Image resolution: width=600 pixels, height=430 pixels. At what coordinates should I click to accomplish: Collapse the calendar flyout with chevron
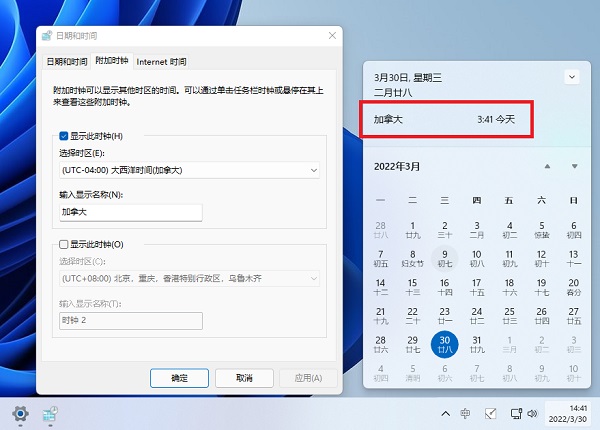[571, 76]
